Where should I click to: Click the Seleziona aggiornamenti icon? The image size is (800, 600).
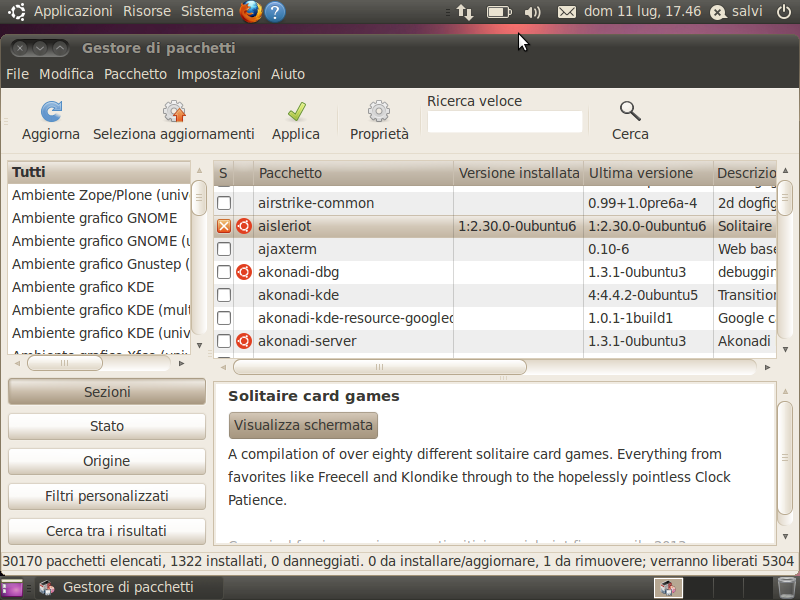(x=174, y=111)
